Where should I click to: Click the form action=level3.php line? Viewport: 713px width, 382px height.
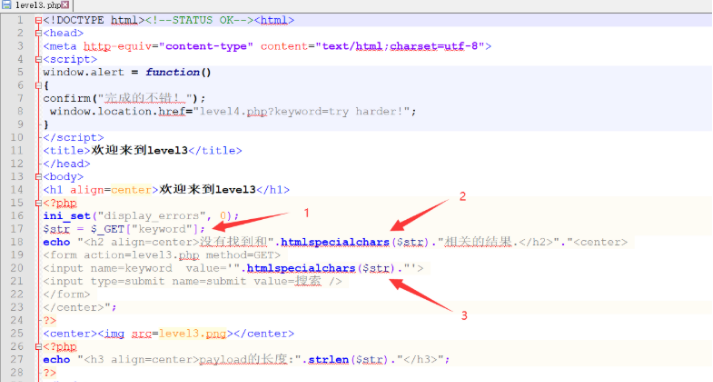(162, 255)
